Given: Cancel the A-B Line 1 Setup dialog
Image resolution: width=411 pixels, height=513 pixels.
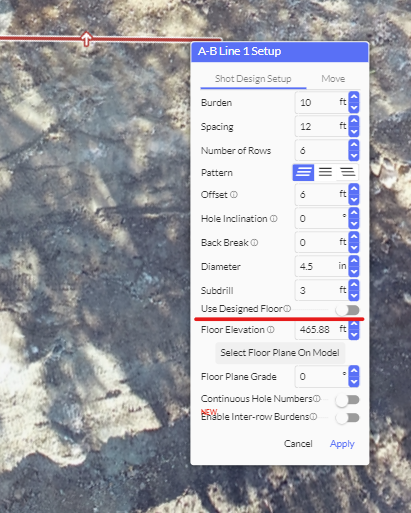Looking at the screenshot, I should [x=298, y=444].
